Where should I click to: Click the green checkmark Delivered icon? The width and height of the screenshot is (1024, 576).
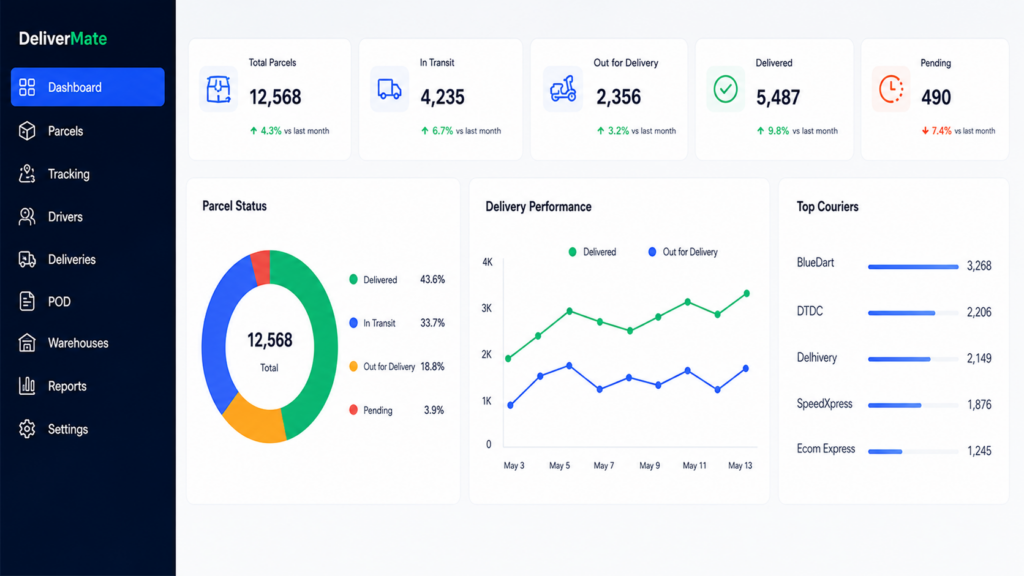click(x=725, y=89)
